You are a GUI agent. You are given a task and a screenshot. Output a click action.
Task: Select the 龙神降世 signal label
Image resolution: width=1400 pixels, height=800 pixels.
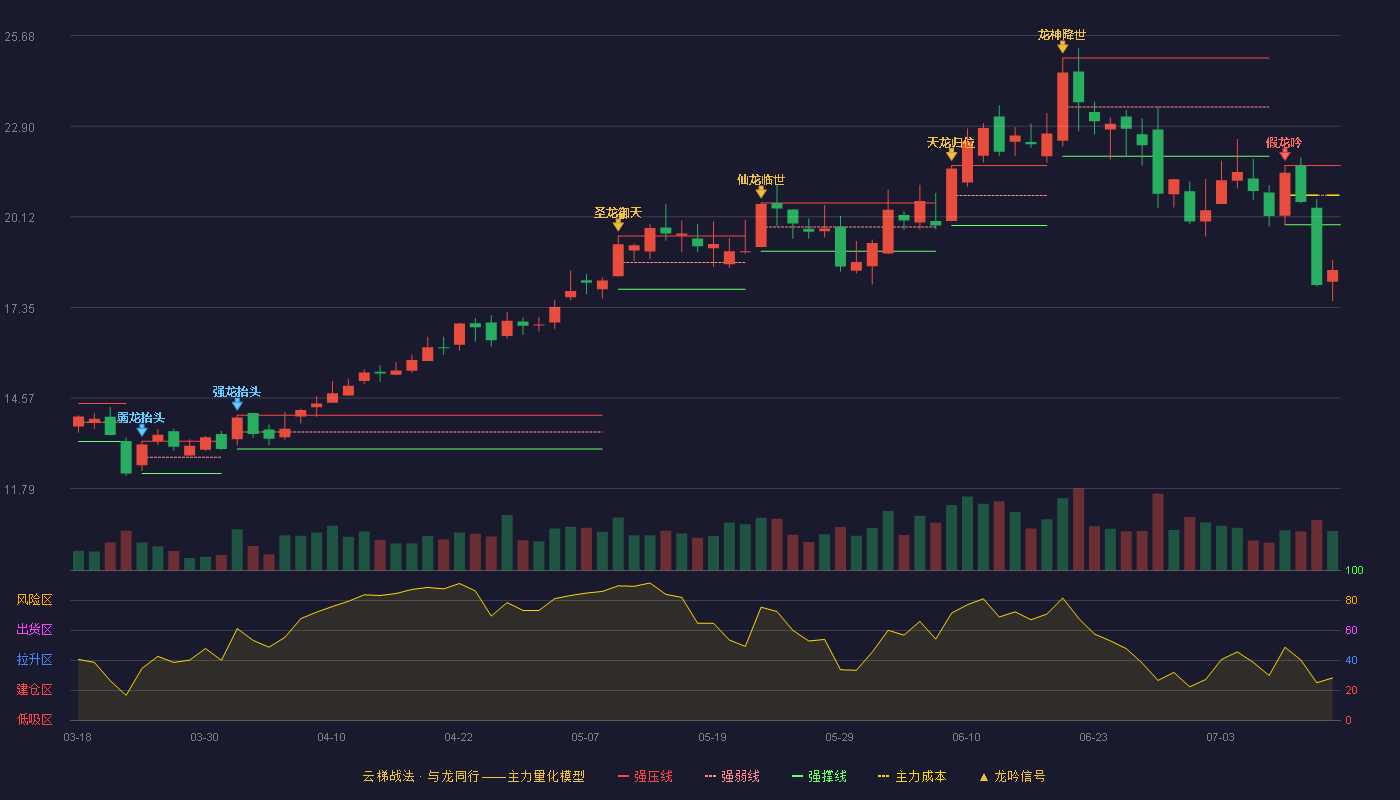coord(1062,34)
